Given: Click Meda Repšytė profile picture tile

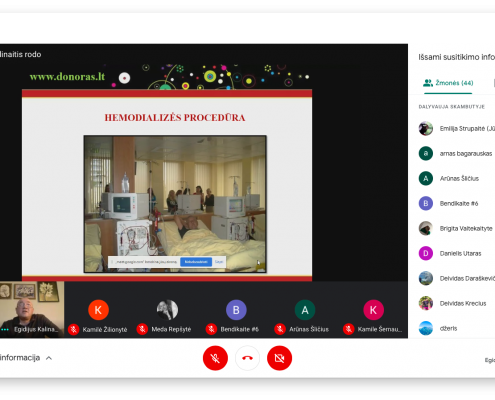Looking at the screenshot, I should [x=167, y=310].
